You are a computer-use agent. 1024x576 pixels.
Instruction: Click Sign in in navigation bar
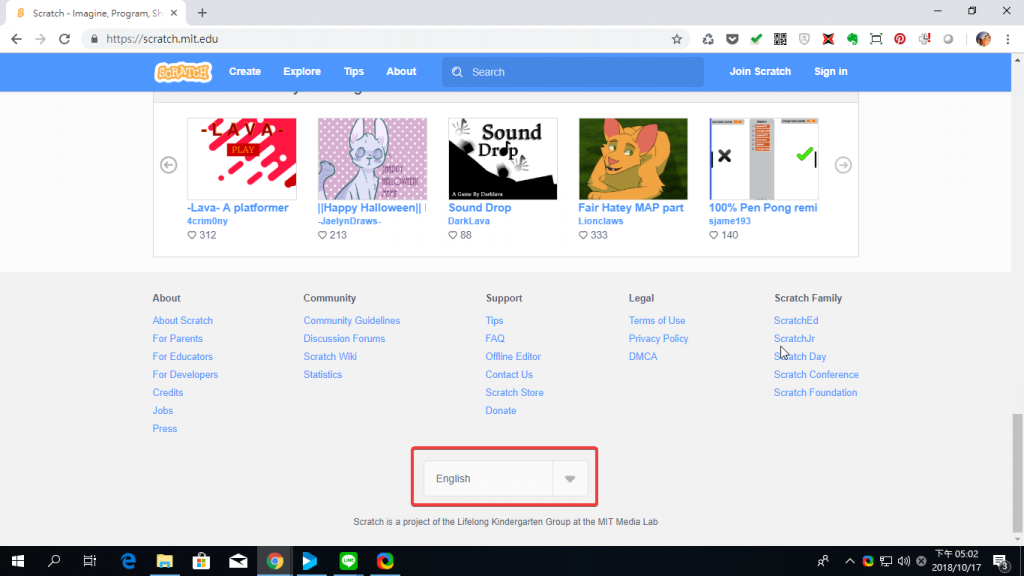point(831,72)
